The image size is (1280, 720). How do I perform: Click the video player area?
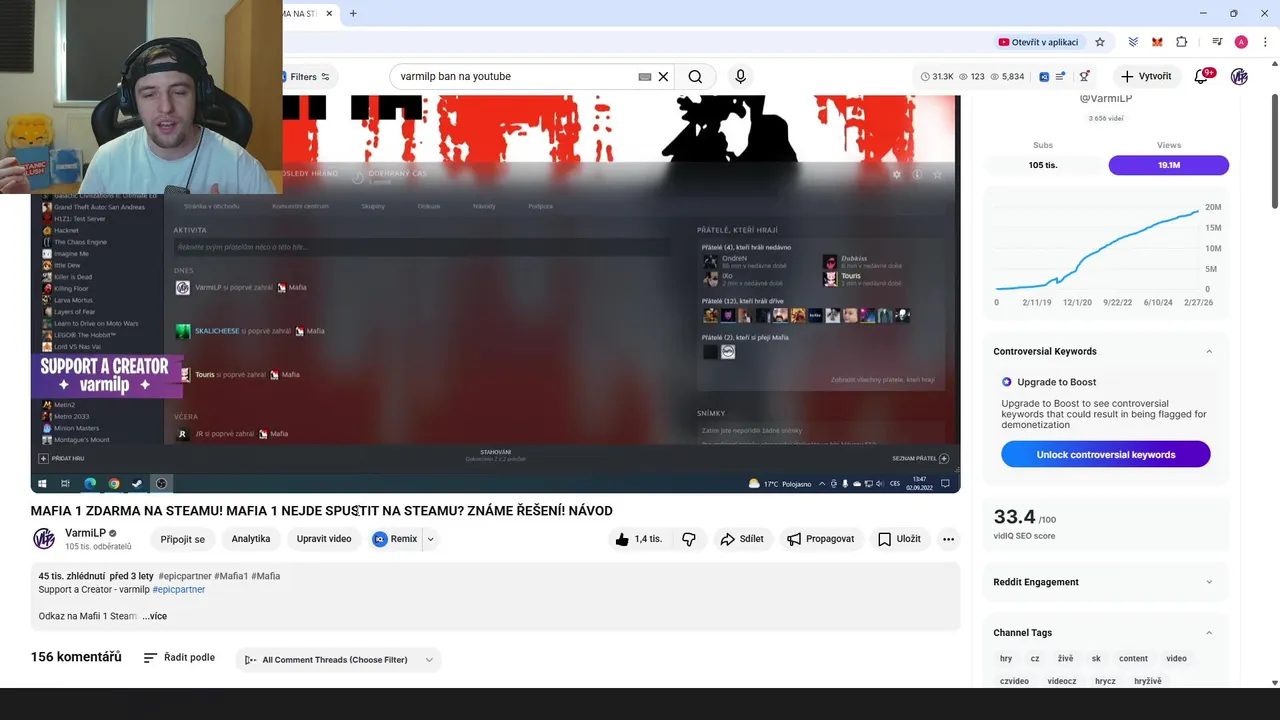coord(495,294)
